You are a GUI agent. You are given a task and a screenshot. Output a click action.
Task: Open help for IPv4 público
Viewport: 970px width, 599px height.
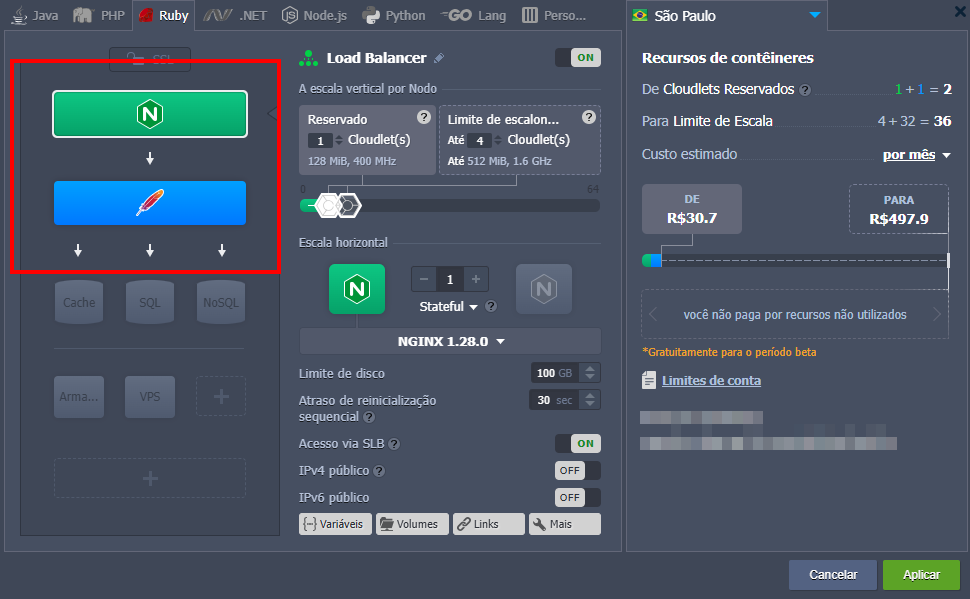click(379, 471)
